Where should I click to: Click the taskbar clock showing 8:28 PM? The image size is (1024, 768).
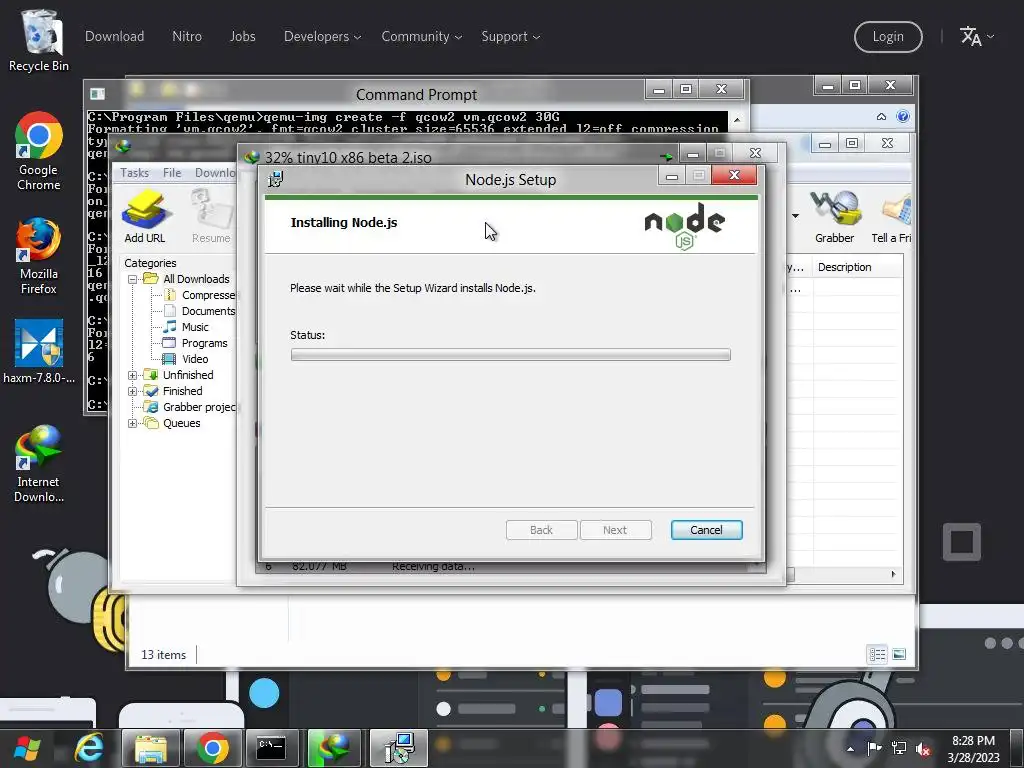tap(973, 748)
